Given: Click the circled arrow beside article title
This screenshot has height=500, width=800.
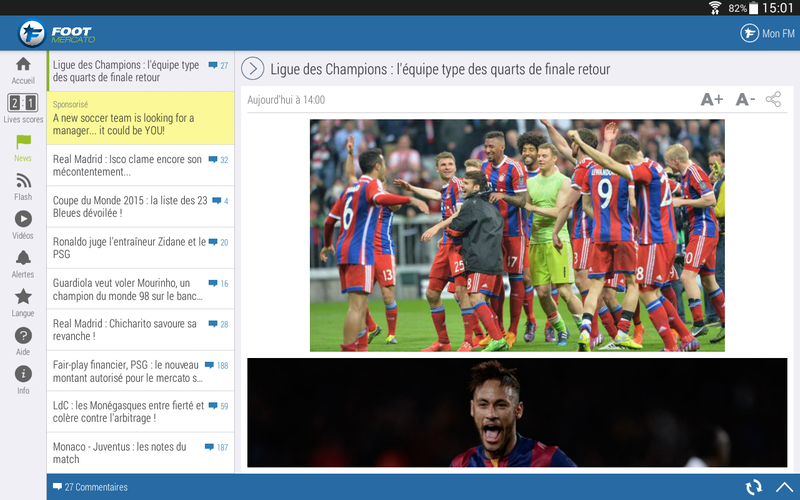Looking at the screenshot, I should (x=253, y=69).
